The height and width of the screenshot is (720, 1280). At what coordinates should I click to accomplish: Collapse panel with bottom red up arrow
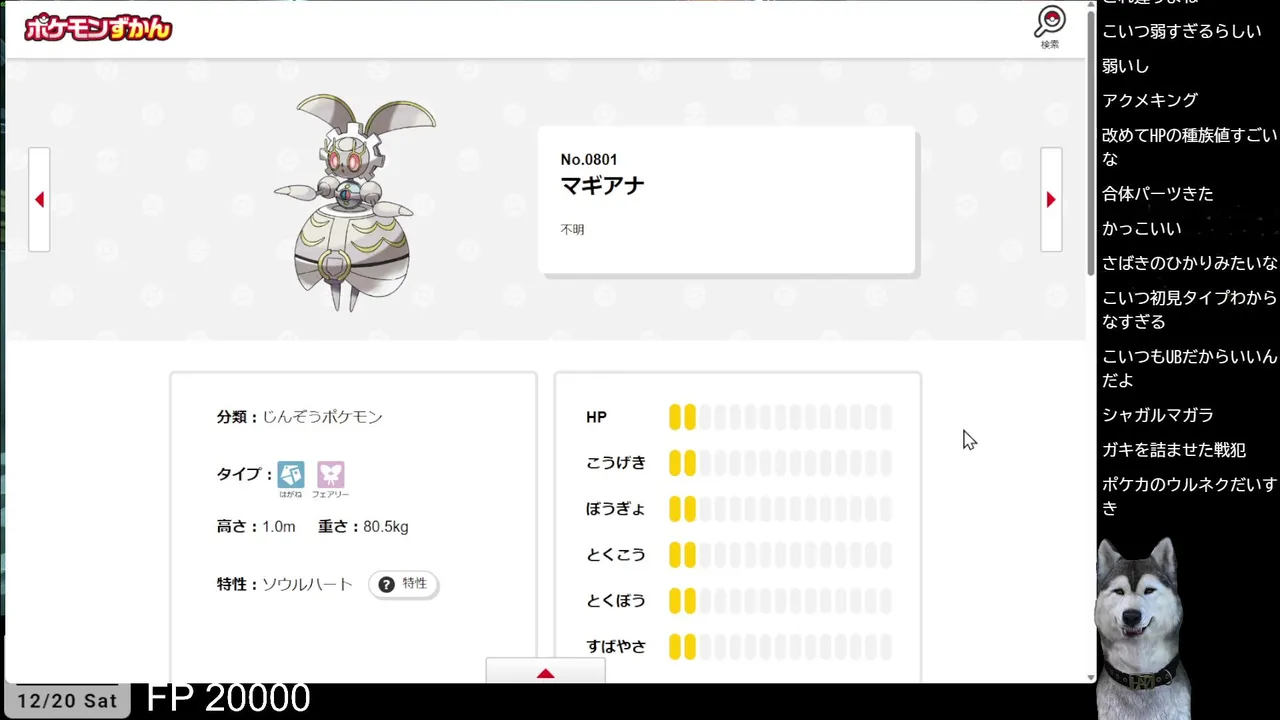click(x=545, y=672)
